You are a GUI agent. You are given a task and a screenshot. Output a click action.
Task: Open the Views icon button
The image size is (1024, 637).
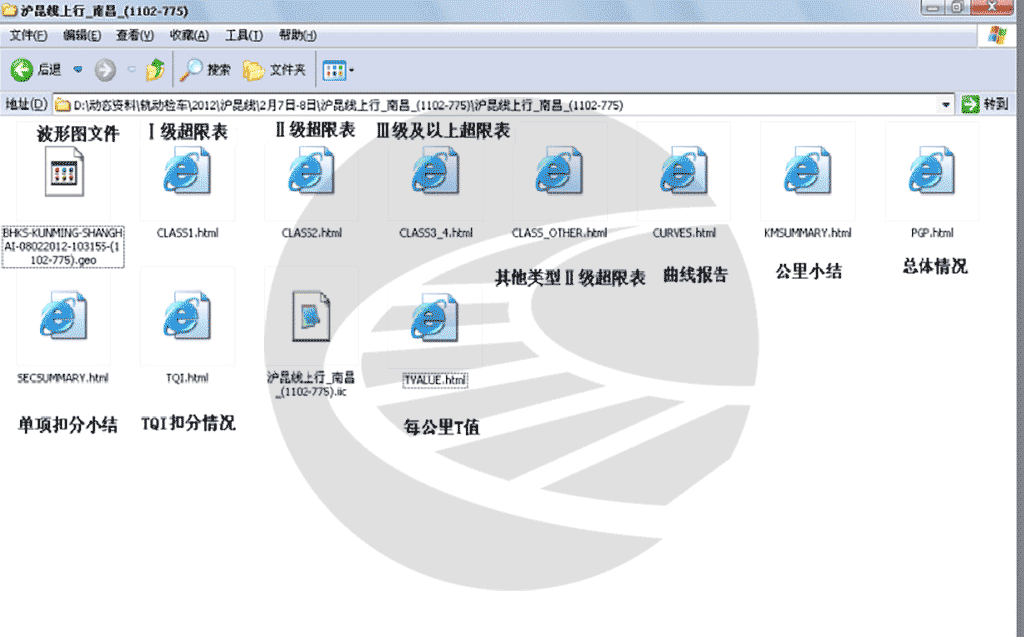pyautogui.click(x=334, y=70)
